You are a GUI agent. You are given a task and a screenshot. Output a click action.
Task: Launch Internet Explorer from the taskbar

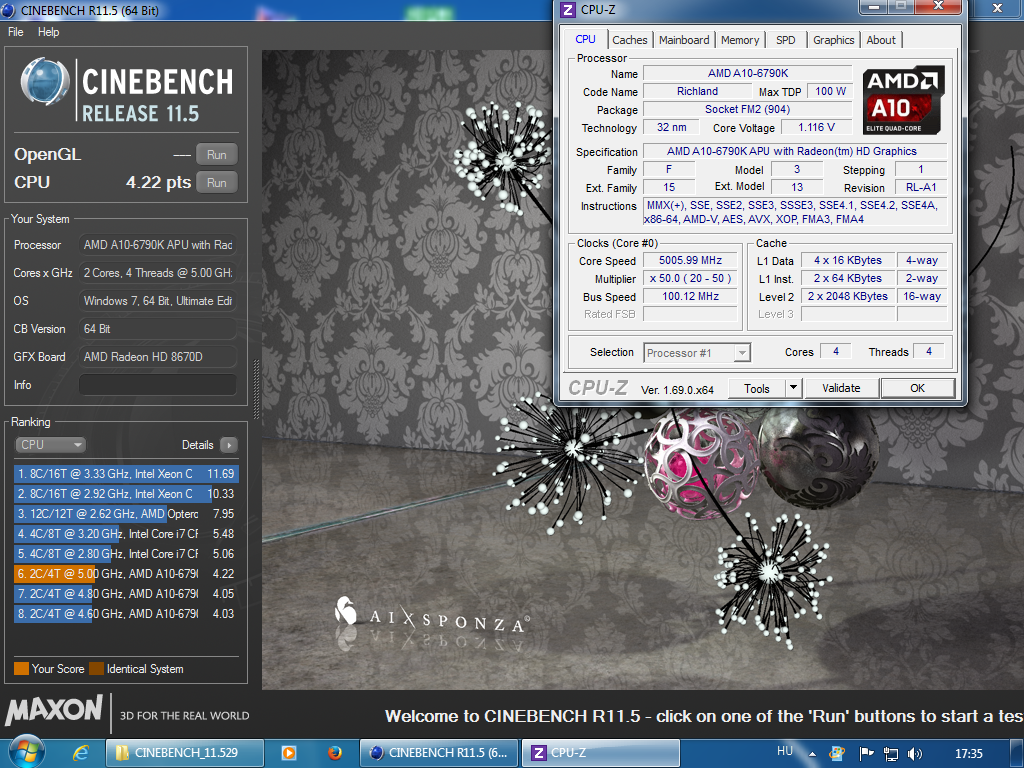80,753
